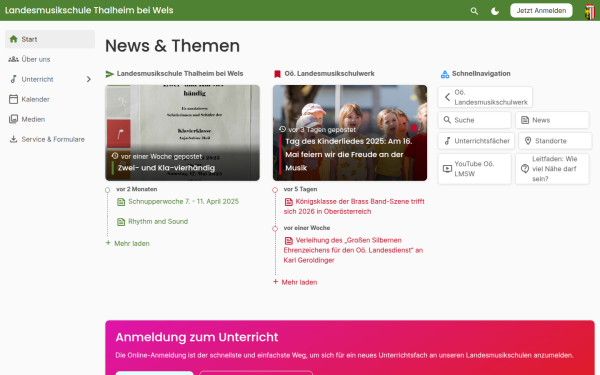
Task: Open the Zwei- und Kla-vierhändig news card
Action: (x=183, y=133)
